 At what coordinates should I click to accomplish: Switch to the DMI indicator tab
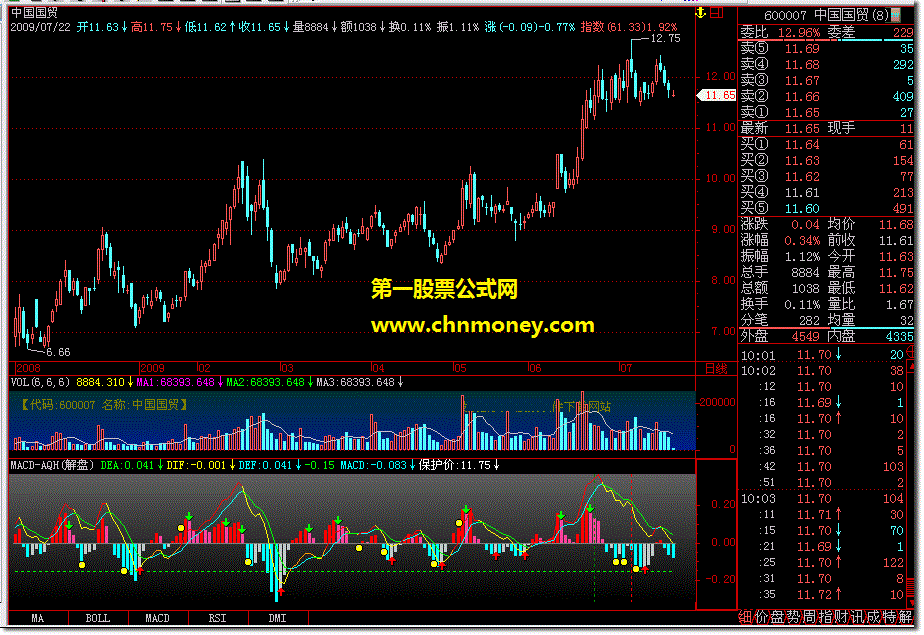click(x=278, y=618)
